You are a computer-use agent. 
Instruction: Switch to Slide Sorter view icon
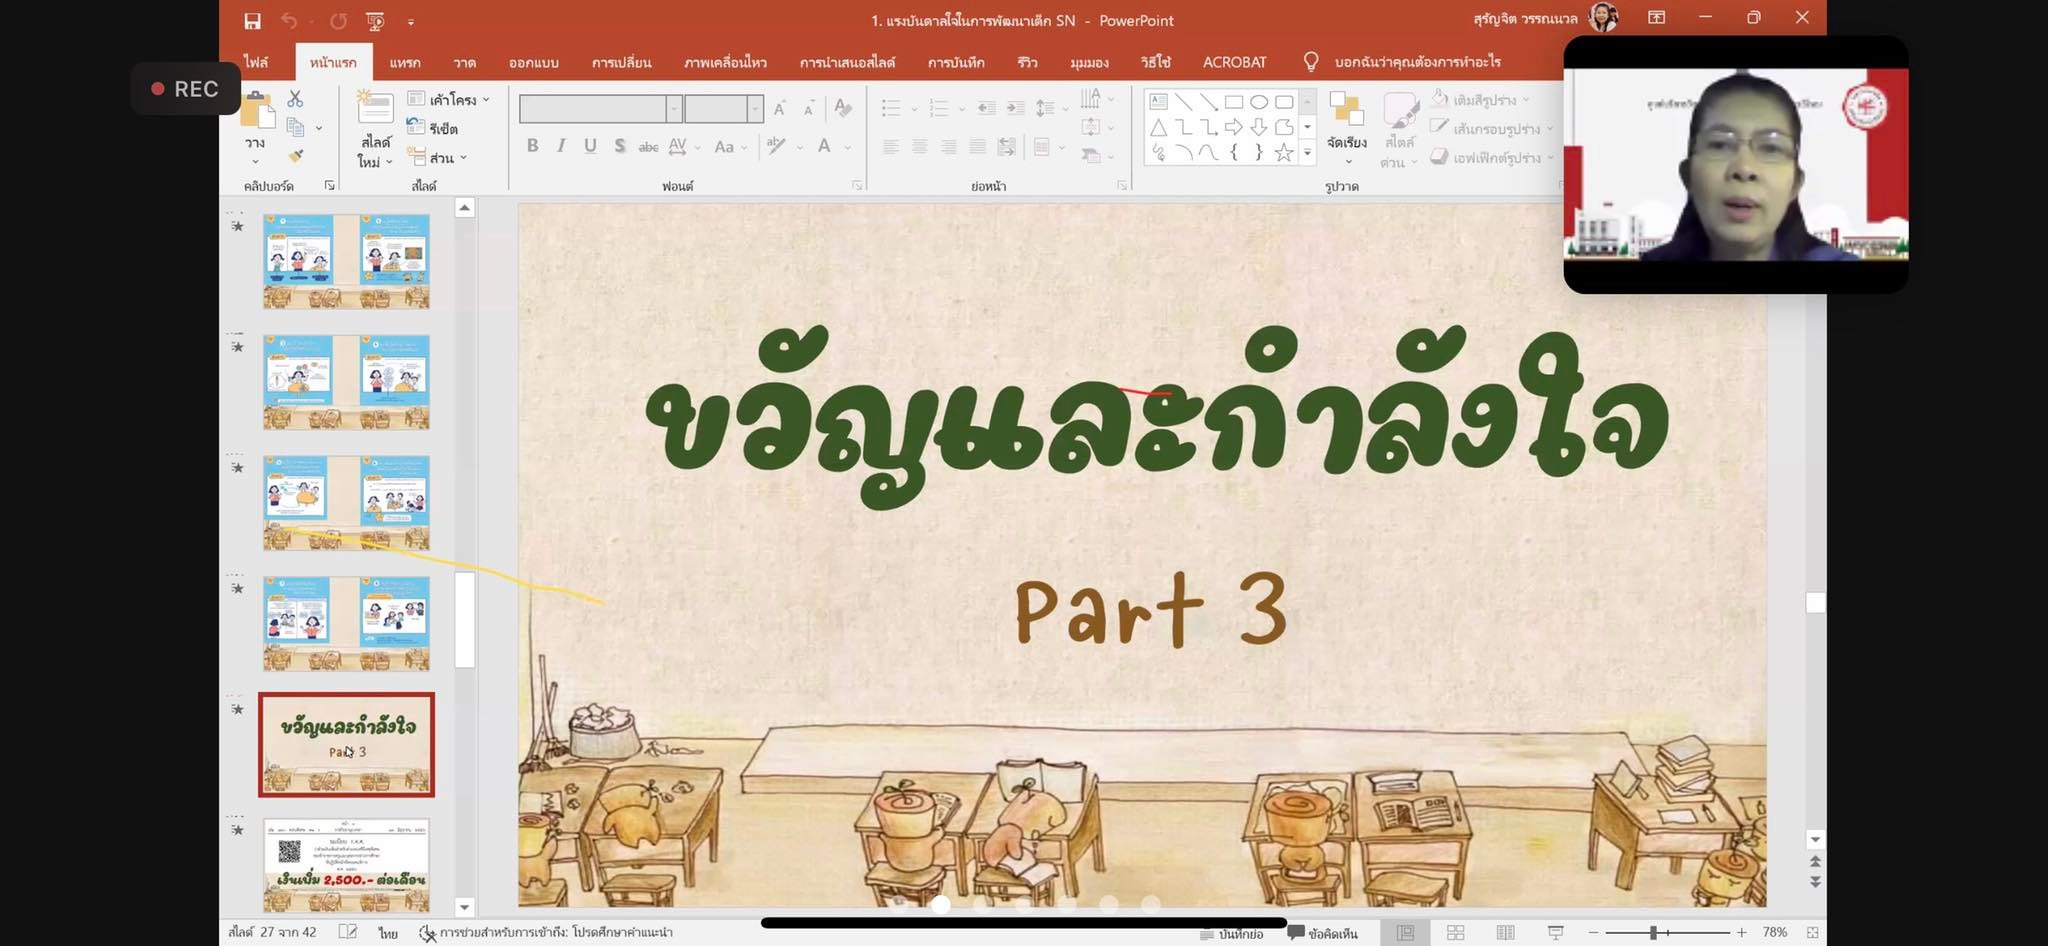point(1455,932)
